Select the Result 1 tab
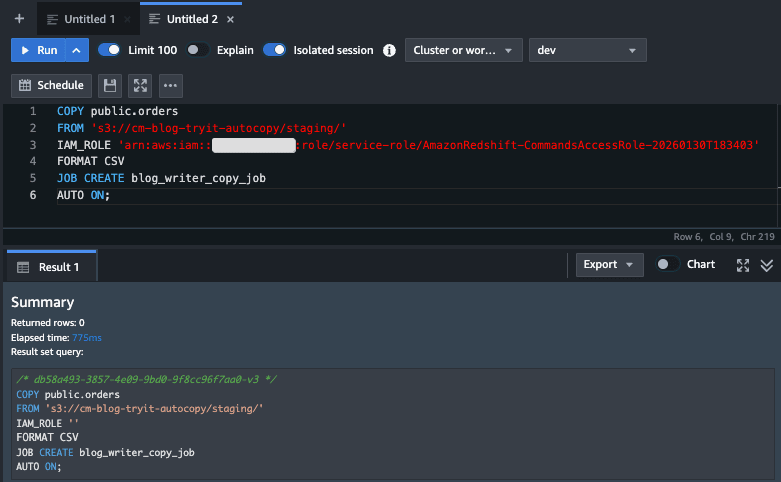The image size is (781, 482). click(52, 267)
